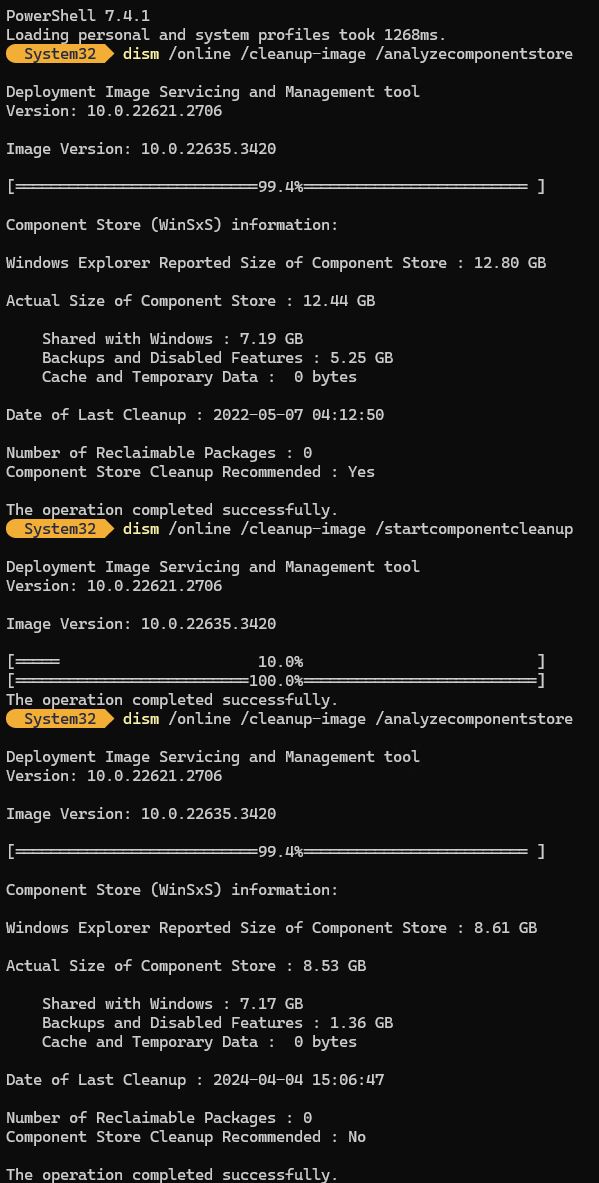Click the Shared with Windows 7.17 GB line
Viewport: 599px width, 1183px height.
(173, 1003)
